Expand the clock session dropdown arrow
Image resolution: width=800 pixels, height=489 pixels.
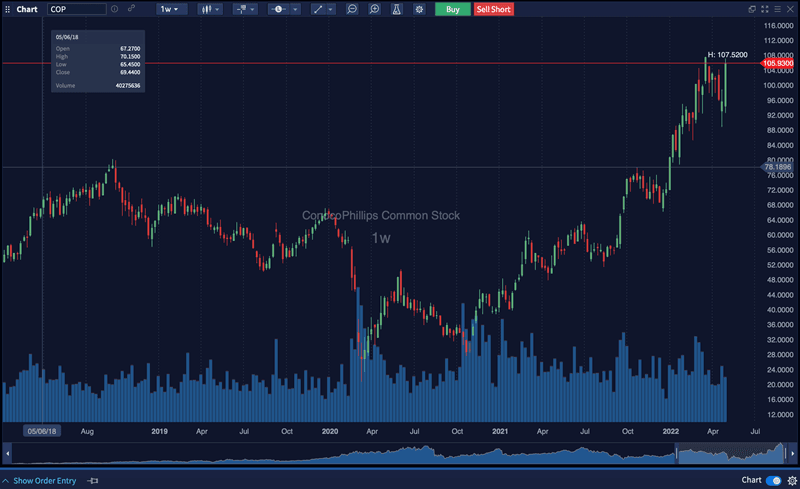295,9
